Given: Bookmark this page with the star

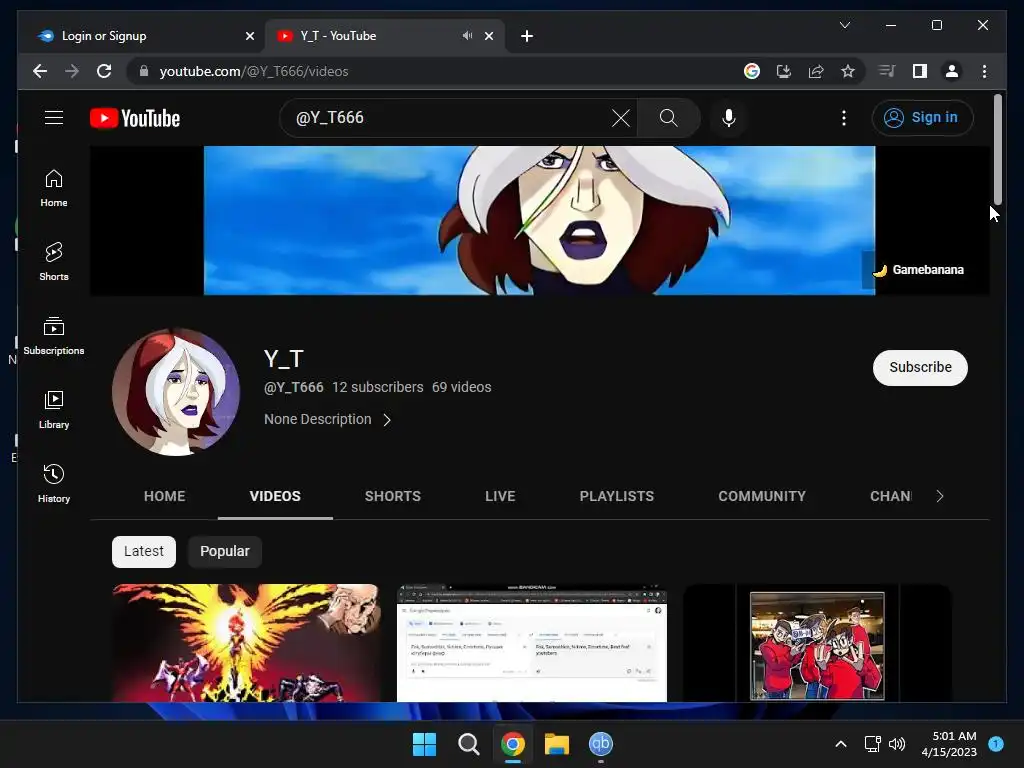Looking at the screenshot, I should coord(848,71).
